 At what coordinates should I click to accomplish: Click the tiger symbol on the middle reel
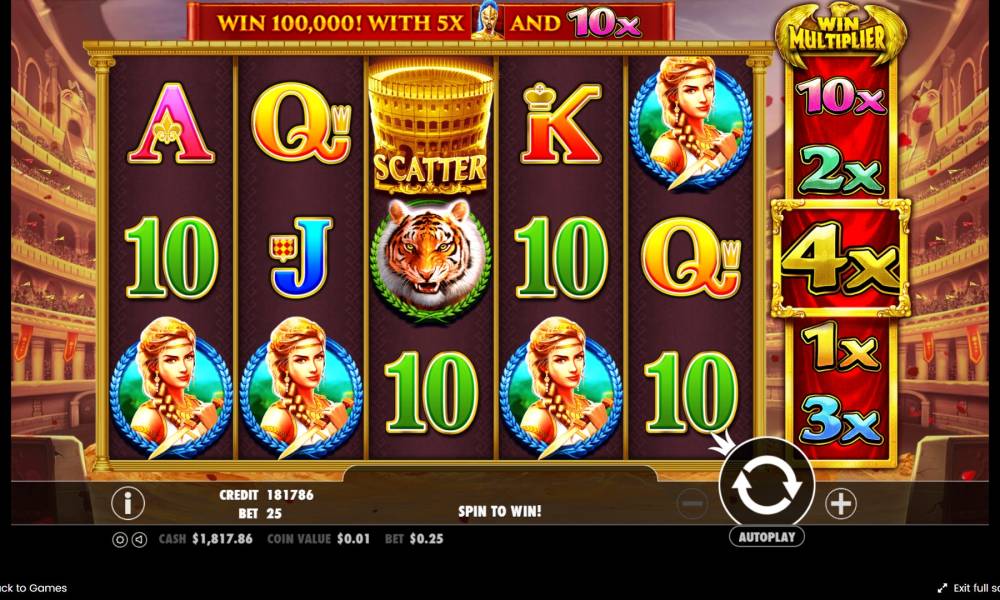point(431,259)
